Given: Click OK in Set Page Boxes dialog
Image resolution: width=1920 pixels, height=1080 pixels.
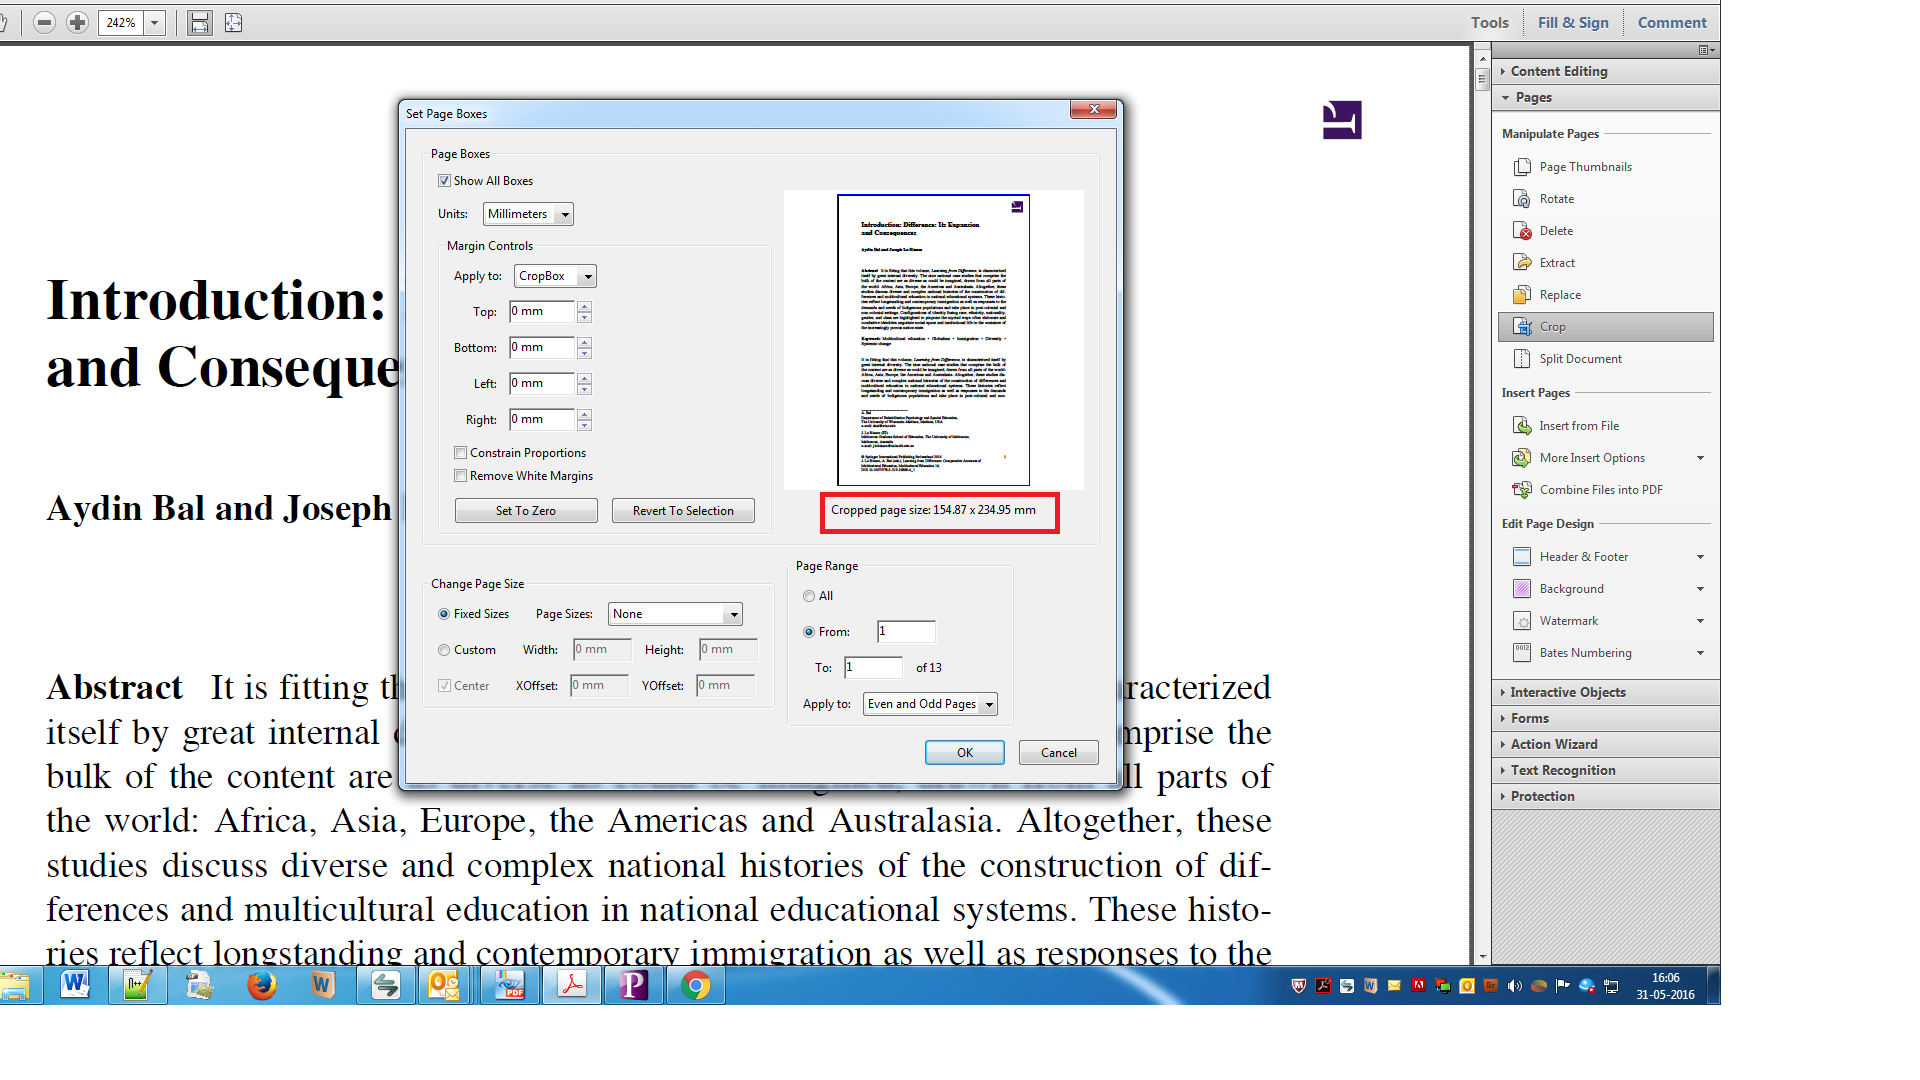Looking at the screenshot, I should [964, 753].
